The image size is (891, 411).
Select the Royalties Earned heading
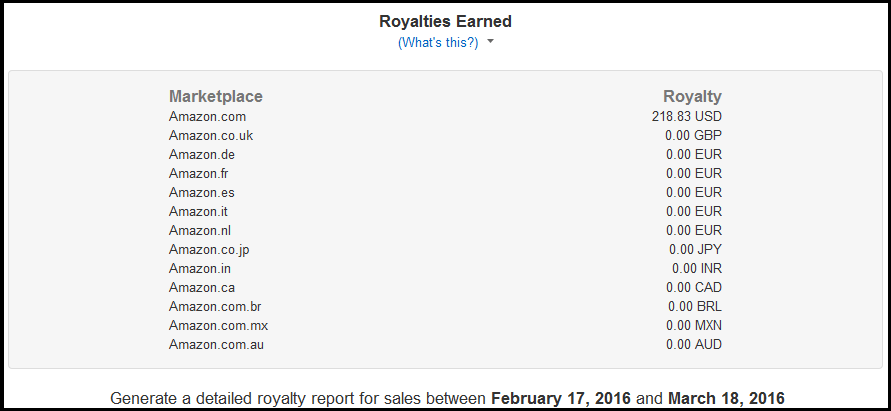(x=446, y=22)
